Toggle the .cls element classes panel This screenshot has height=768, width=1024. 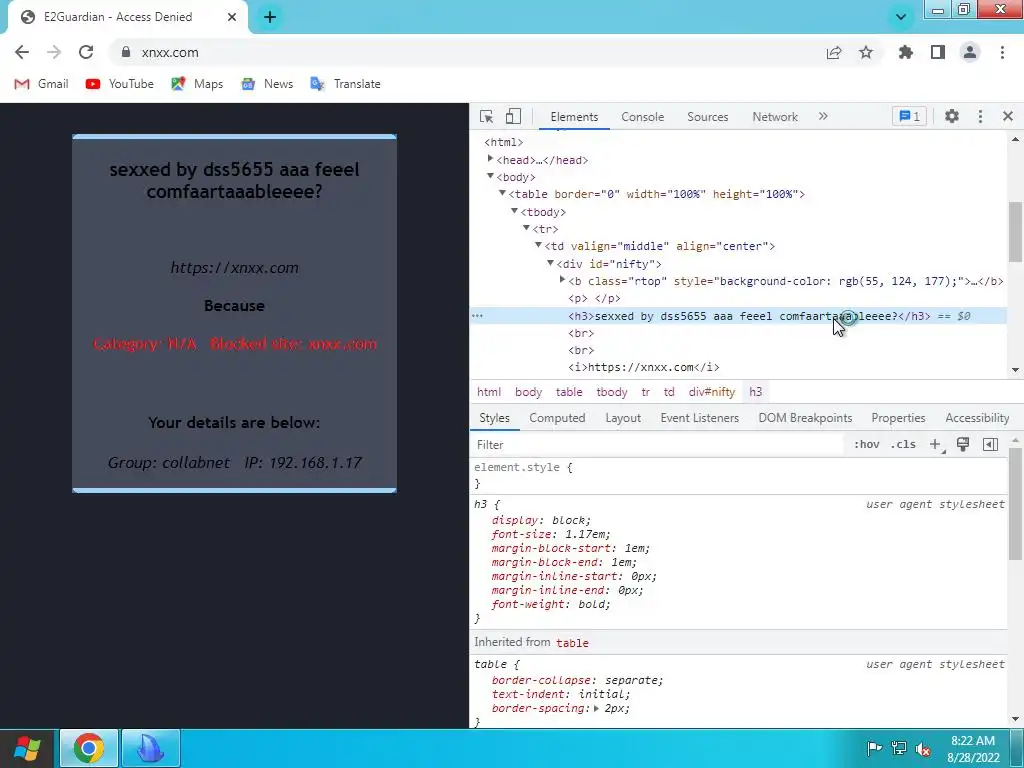point(903,444)
